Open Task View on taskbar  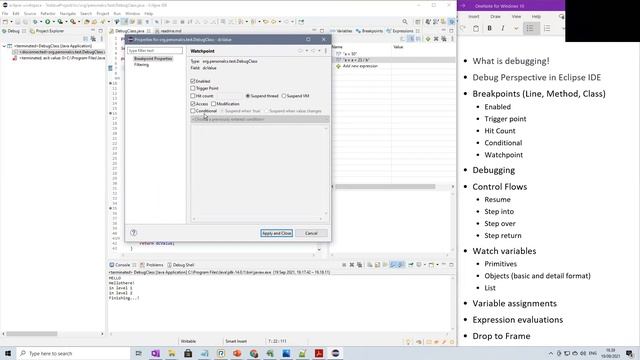click(138, 353)
